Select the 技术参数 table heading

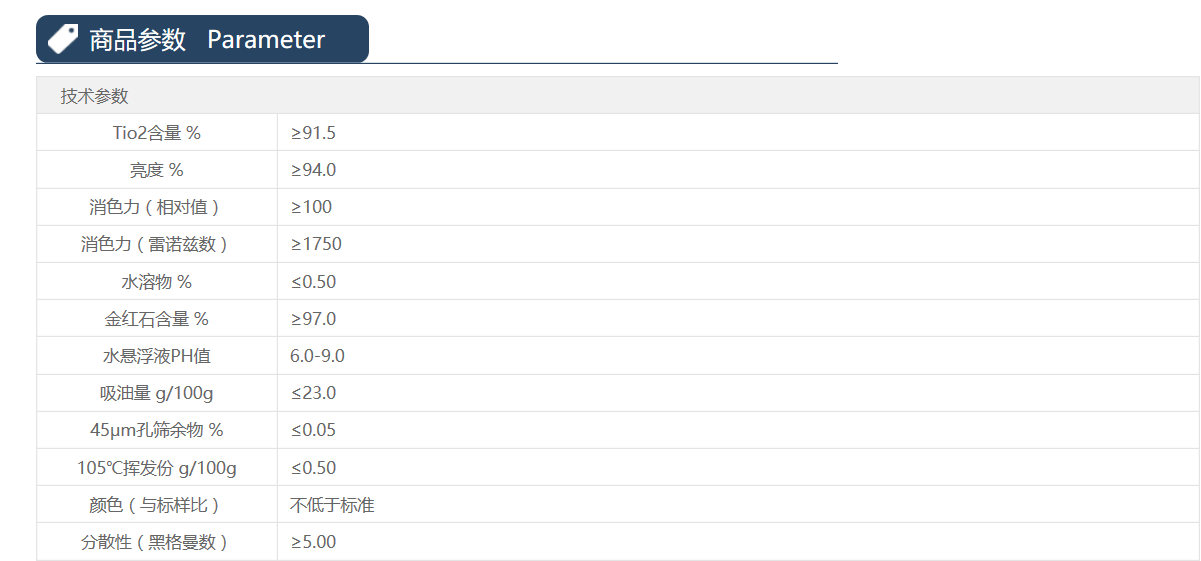tap(94, 96)
